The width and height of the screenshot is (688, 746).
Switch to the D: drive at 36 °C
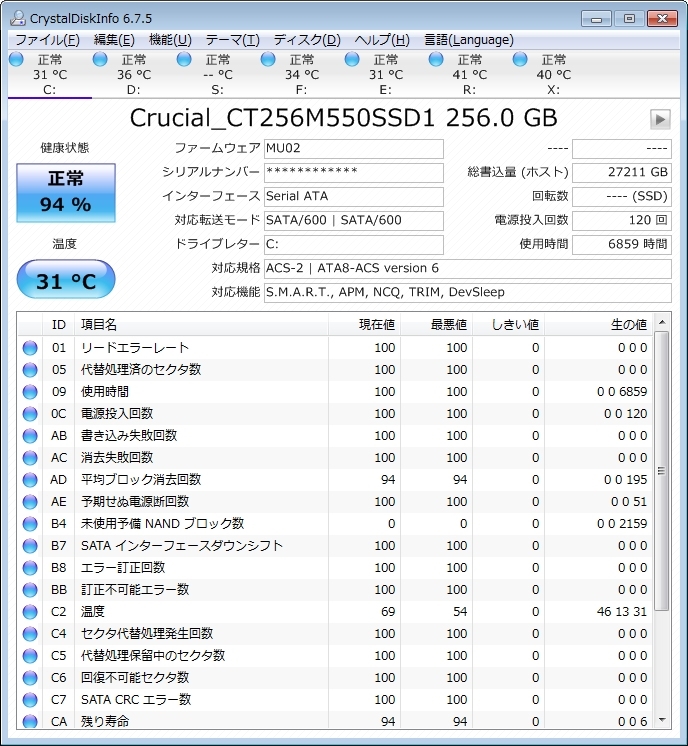pyautogui.click(x=134, y=74)
